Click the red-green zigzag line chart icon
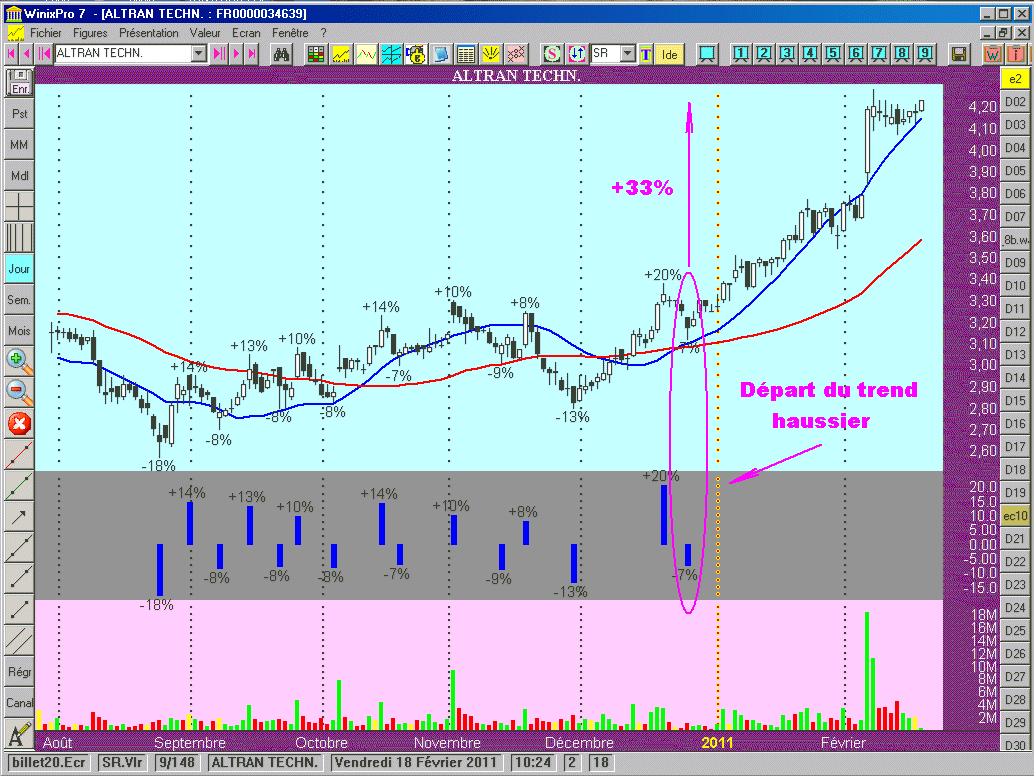The width and height of the screenshot is (1034, 776). 366,54
